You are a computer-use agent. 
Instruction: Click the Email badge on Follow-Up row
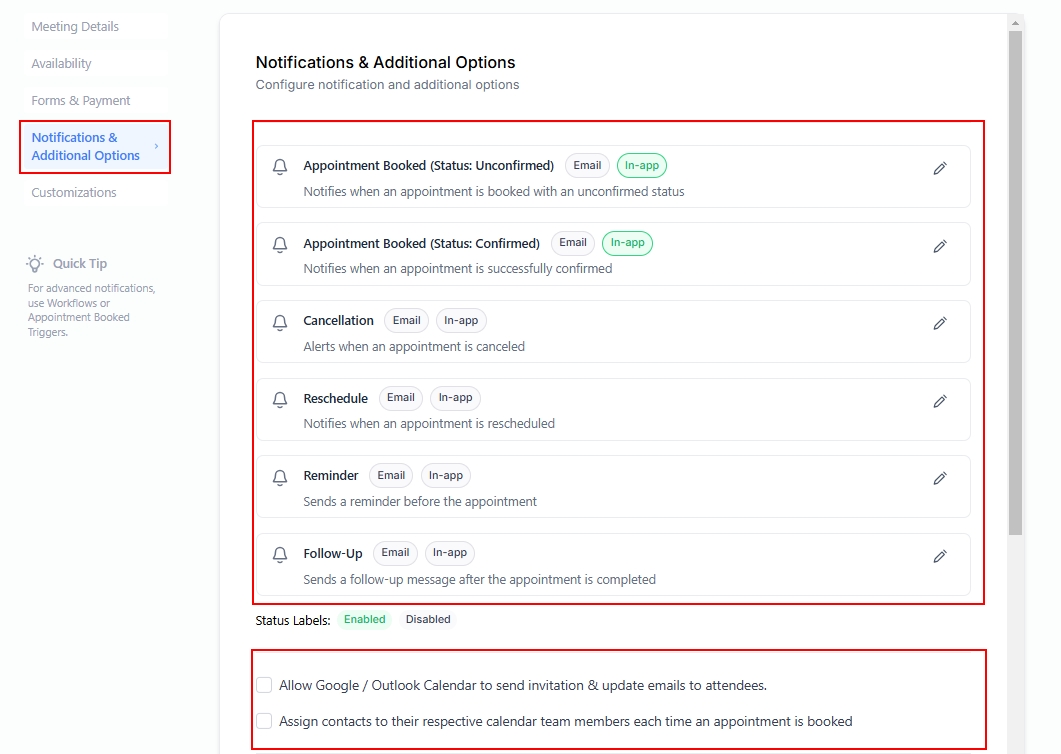[x=395, y=553]
